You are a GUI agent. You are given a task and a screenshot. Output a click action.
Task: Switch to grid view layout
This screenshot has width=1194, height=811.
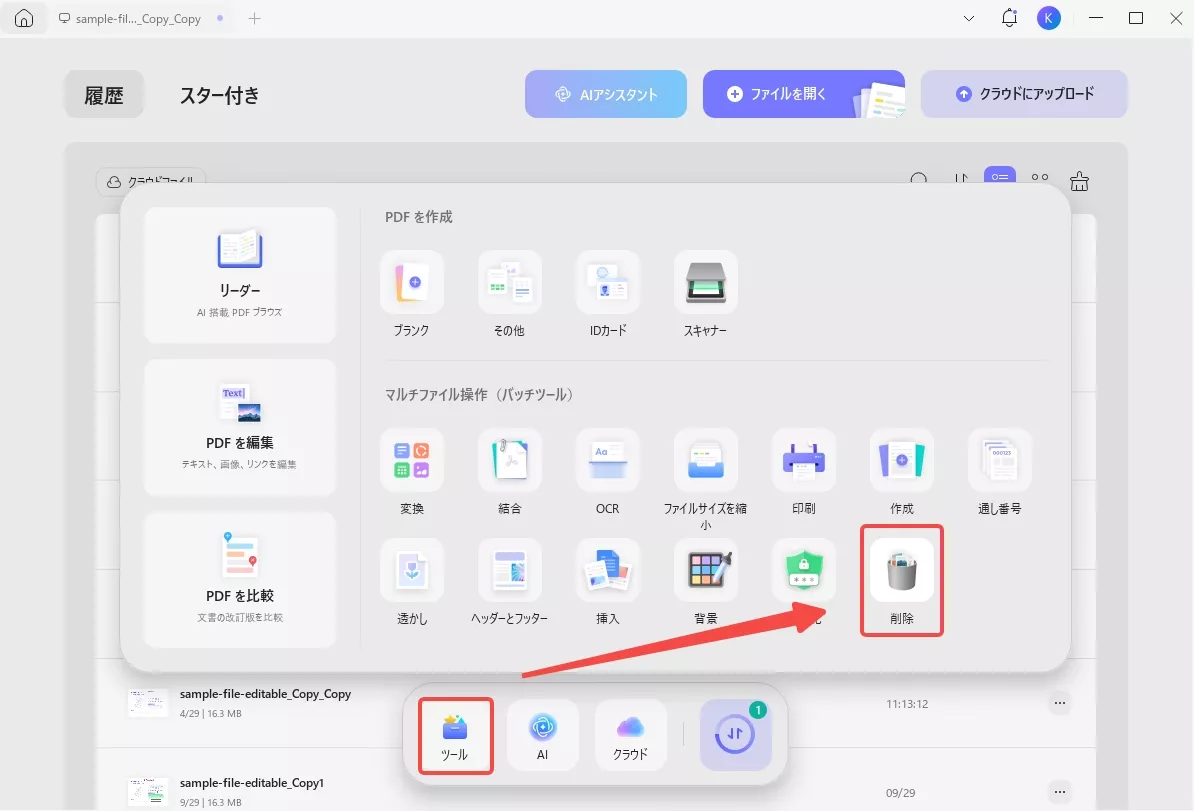[1039, 178]
